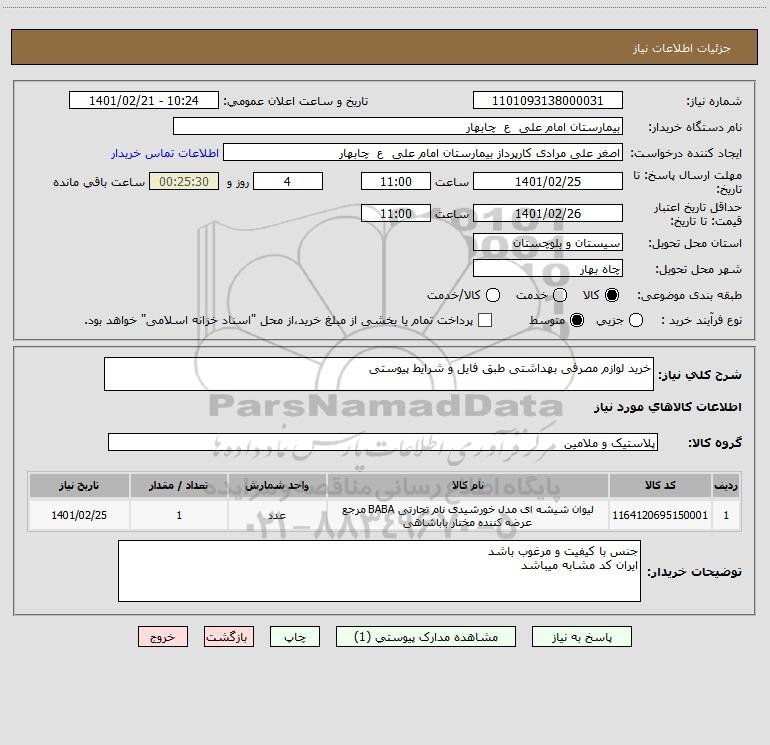Select the کالا/خدمت radio button
Screen dimensions: 770x745
493,295
